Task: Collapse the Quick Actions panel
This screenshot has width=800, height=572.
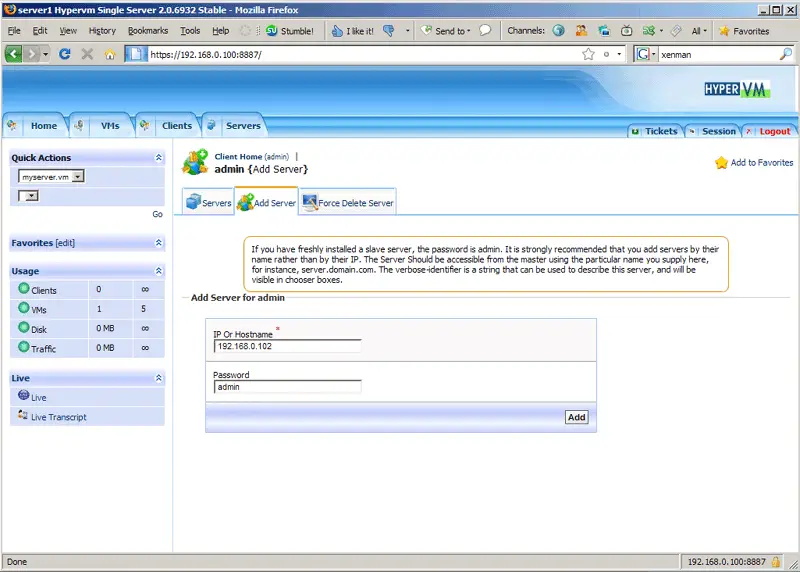Action: click(159, 158)
